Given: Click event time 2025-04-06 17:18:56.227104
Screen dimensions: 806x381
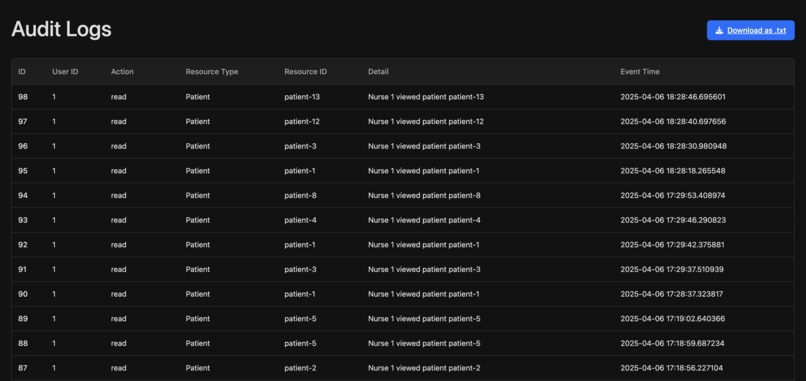Looking at the screenshot, I should coord(672,368).
